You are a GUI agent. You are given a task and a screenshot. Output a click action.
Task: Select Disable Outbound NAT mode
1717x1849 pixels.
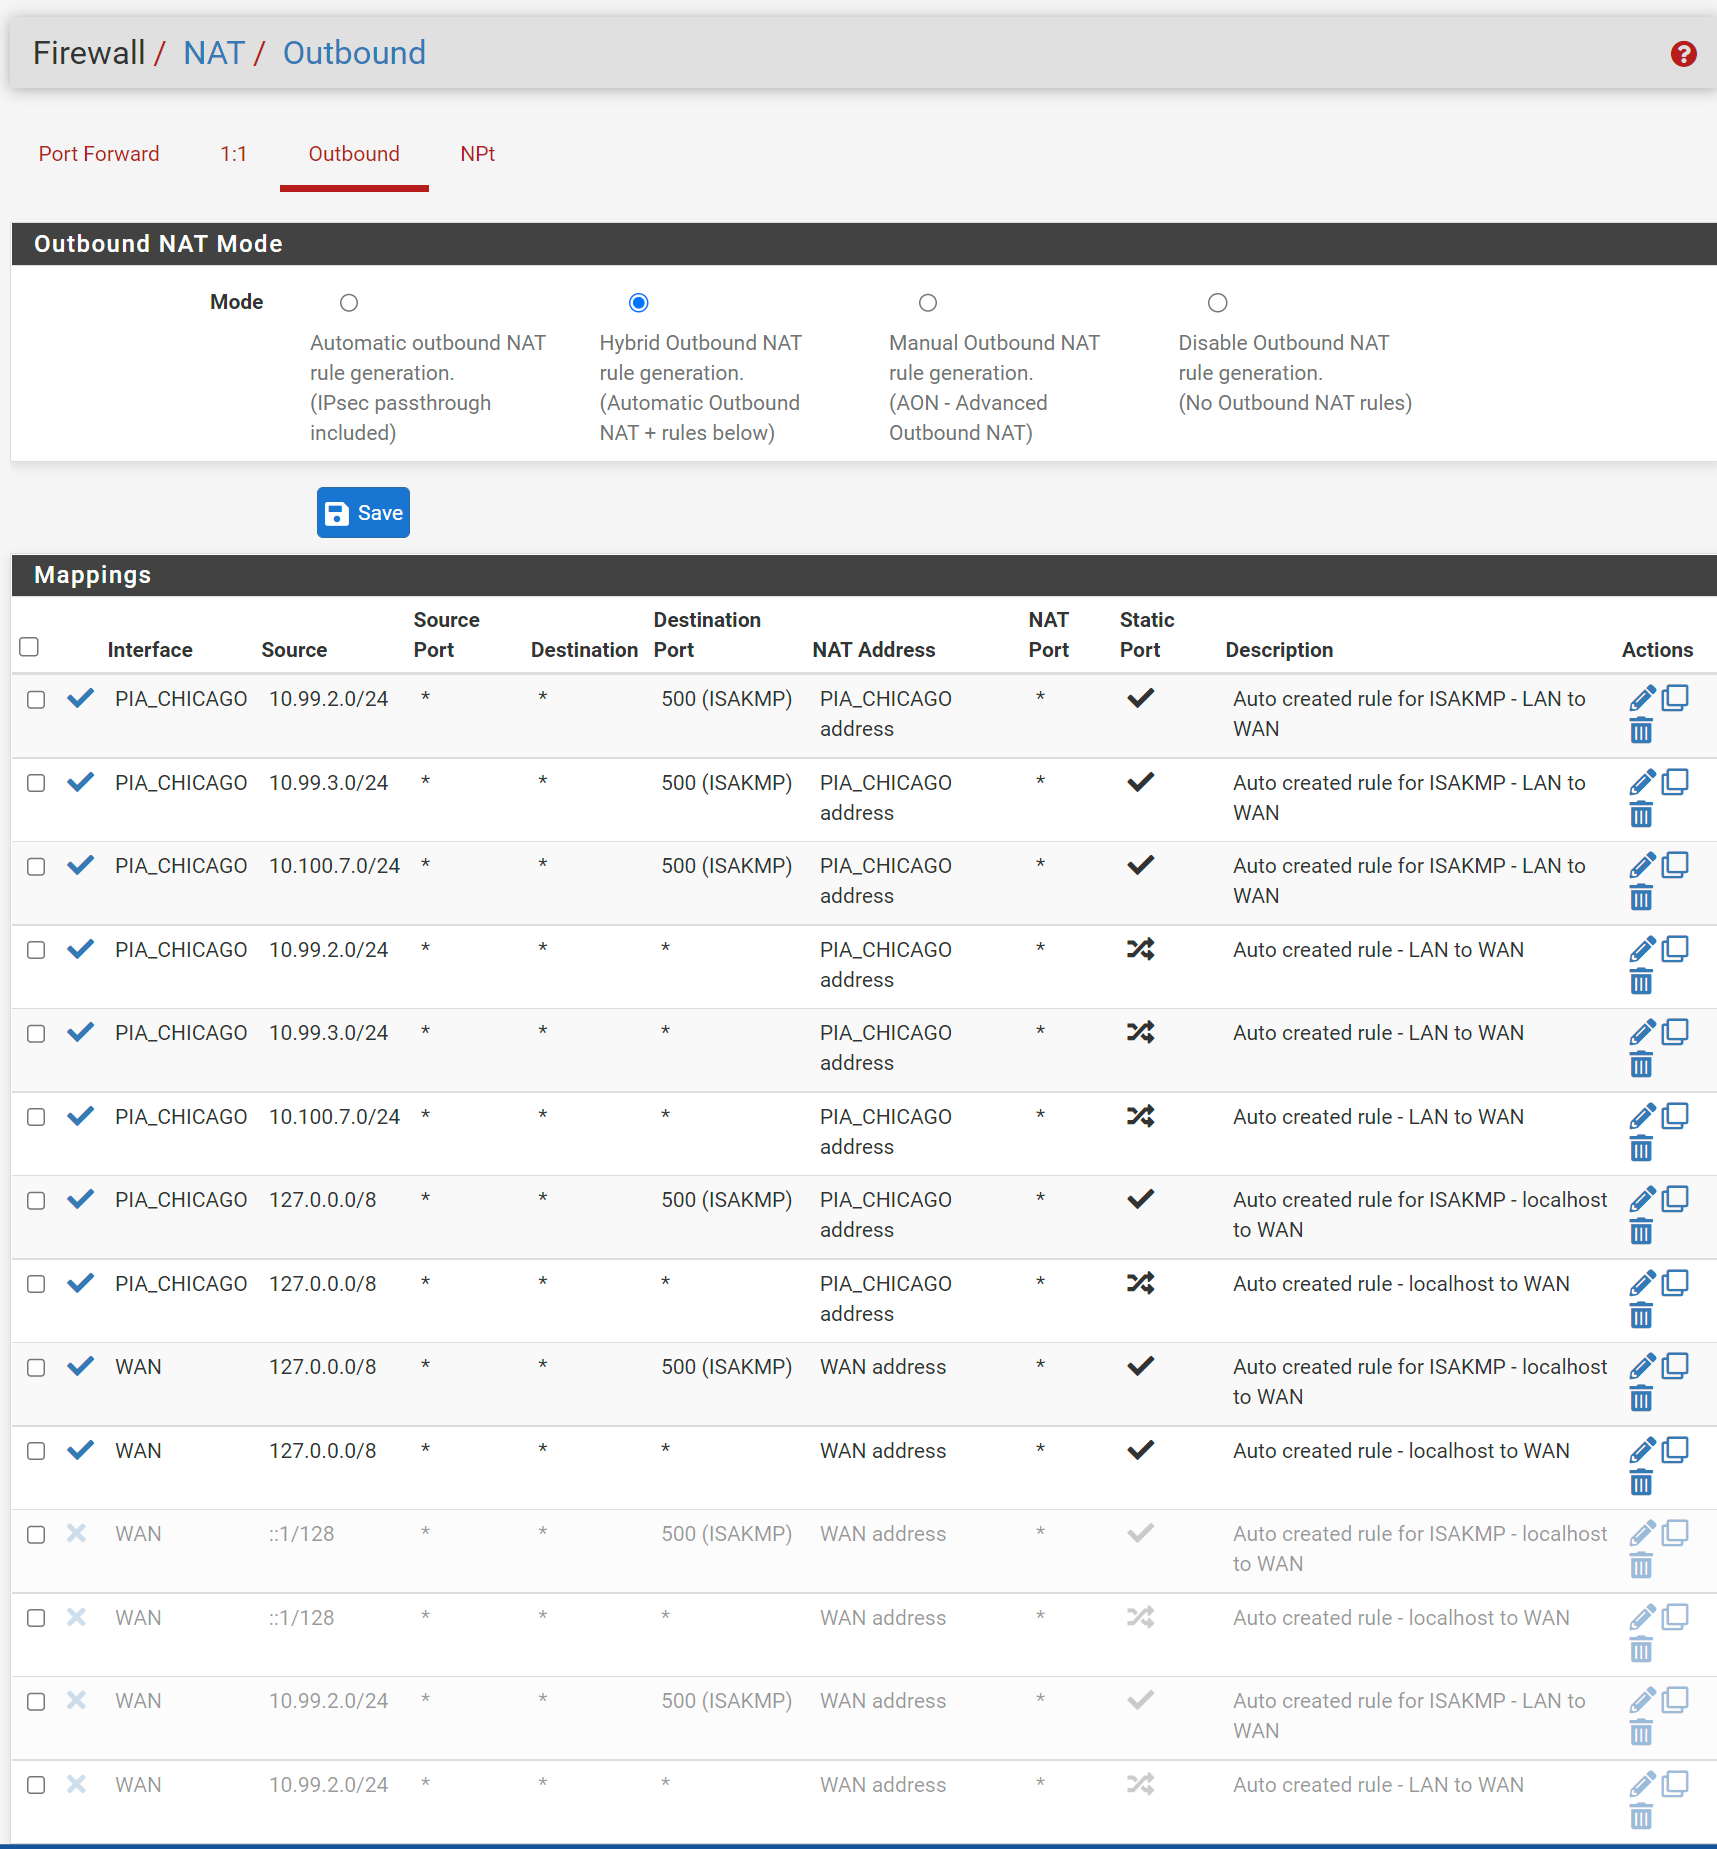pyautogui.click(x=1217, y=303)
